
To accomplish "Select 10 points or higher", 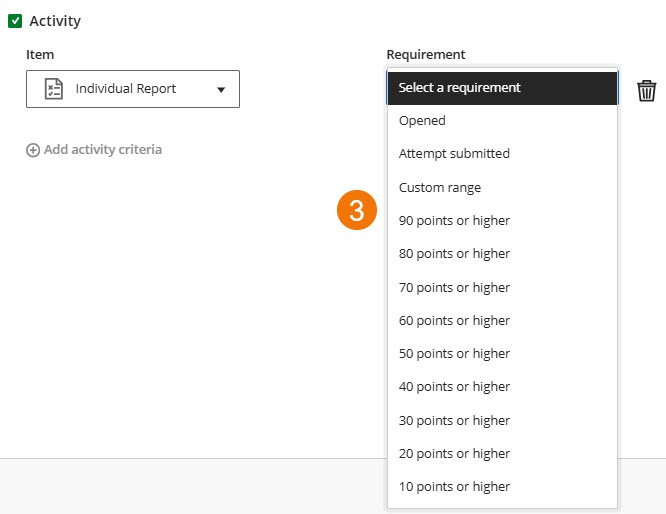I will [x=454, y=487].
